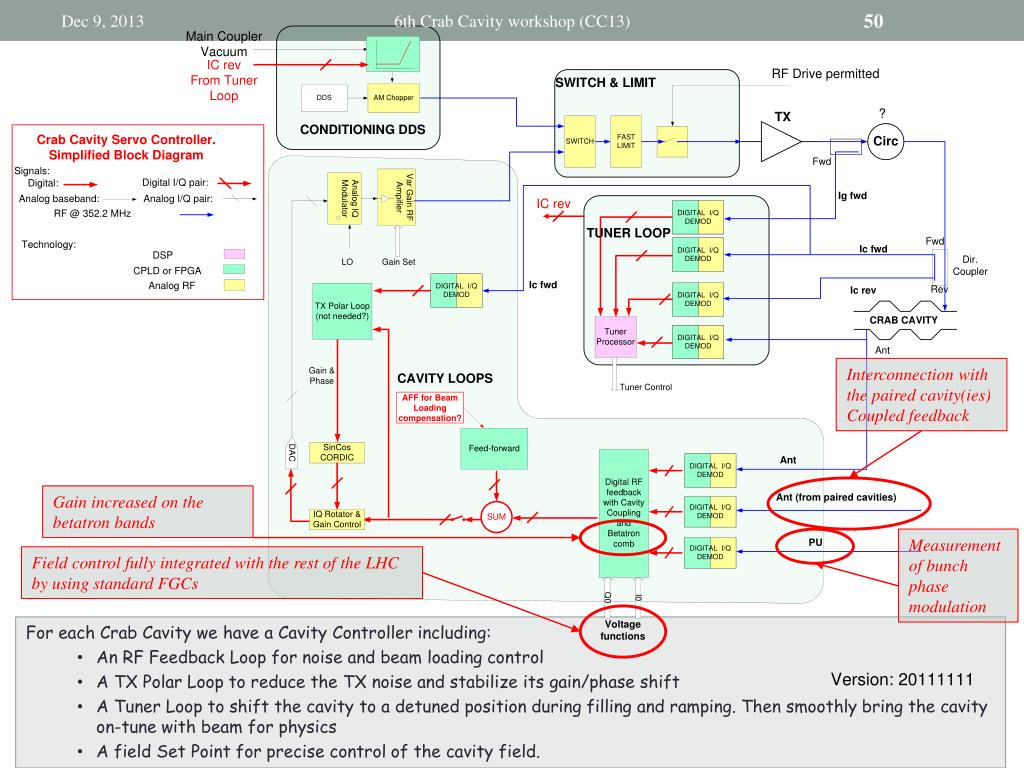Click the FAST LIMIT block
The height and width of the screenshot is (768, 1024).
(x=626, y=141)
